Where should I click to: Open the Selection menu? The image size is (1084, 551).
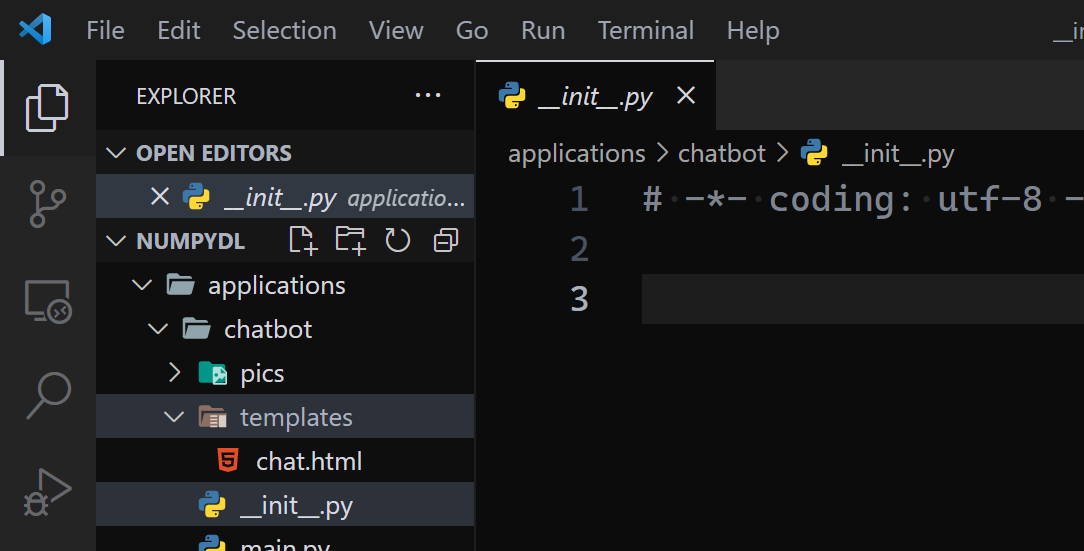pyautogui.click(x=284, y=30)
